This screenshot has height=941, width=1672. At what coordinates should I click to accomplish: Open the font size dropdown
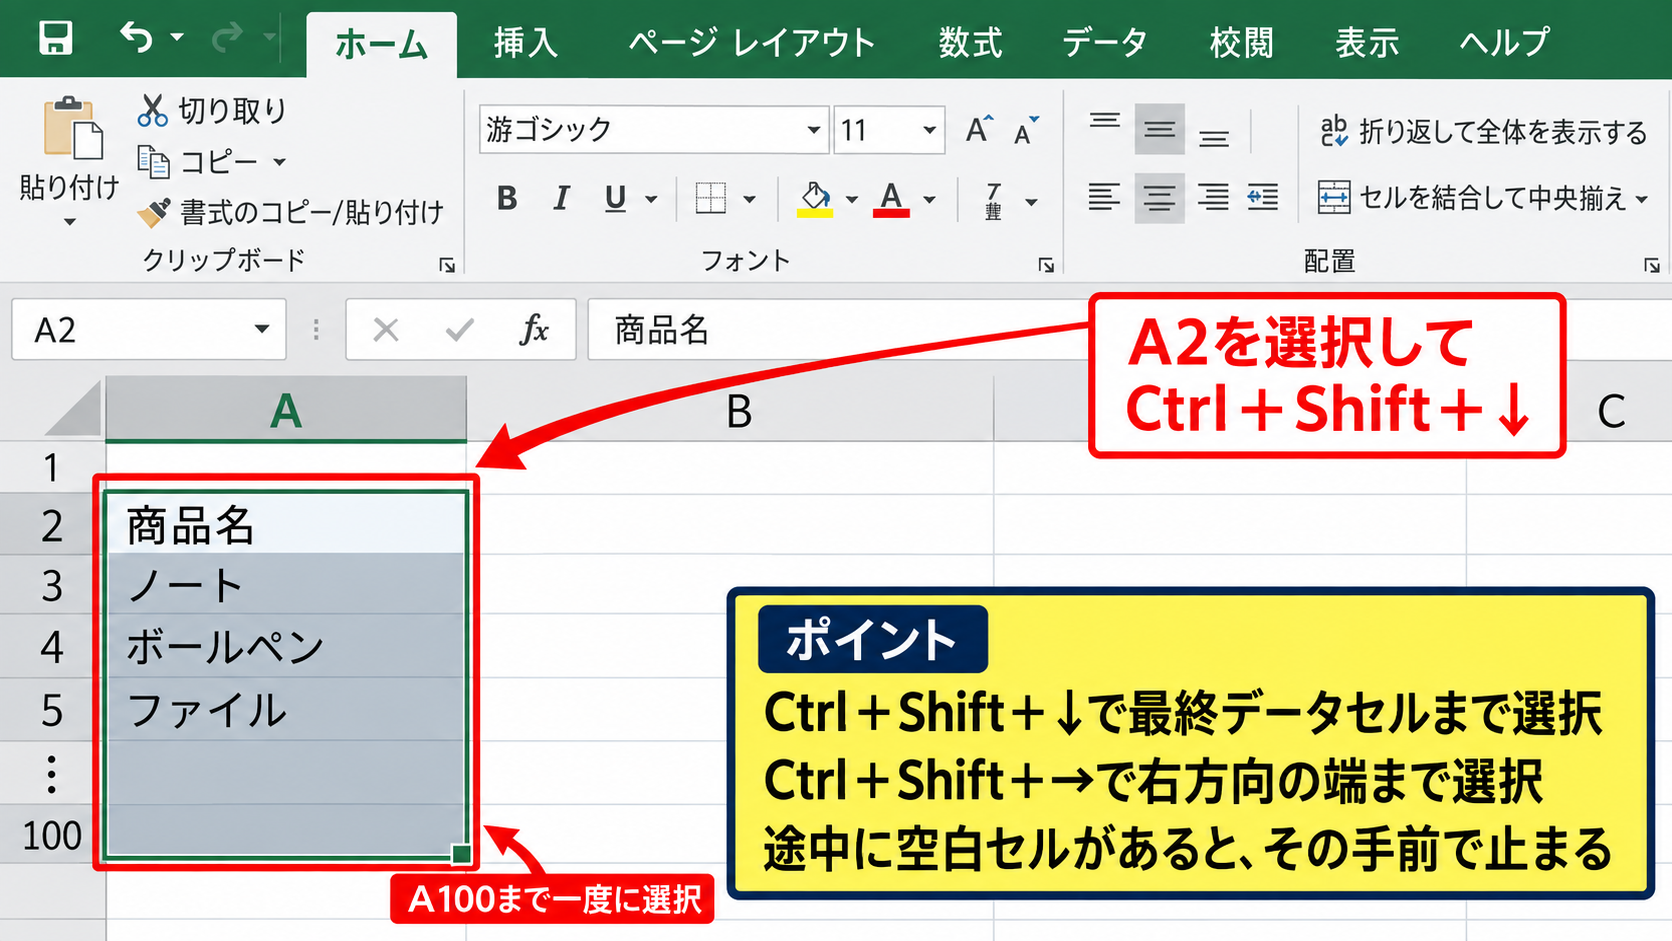tap(929, 129)
